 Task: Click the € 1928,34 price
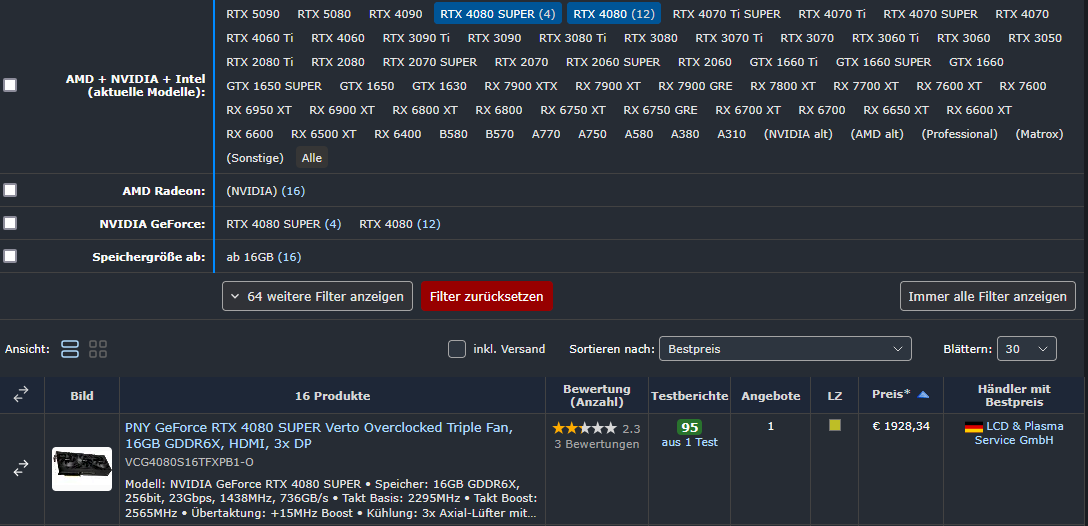(x=901, y=426)
